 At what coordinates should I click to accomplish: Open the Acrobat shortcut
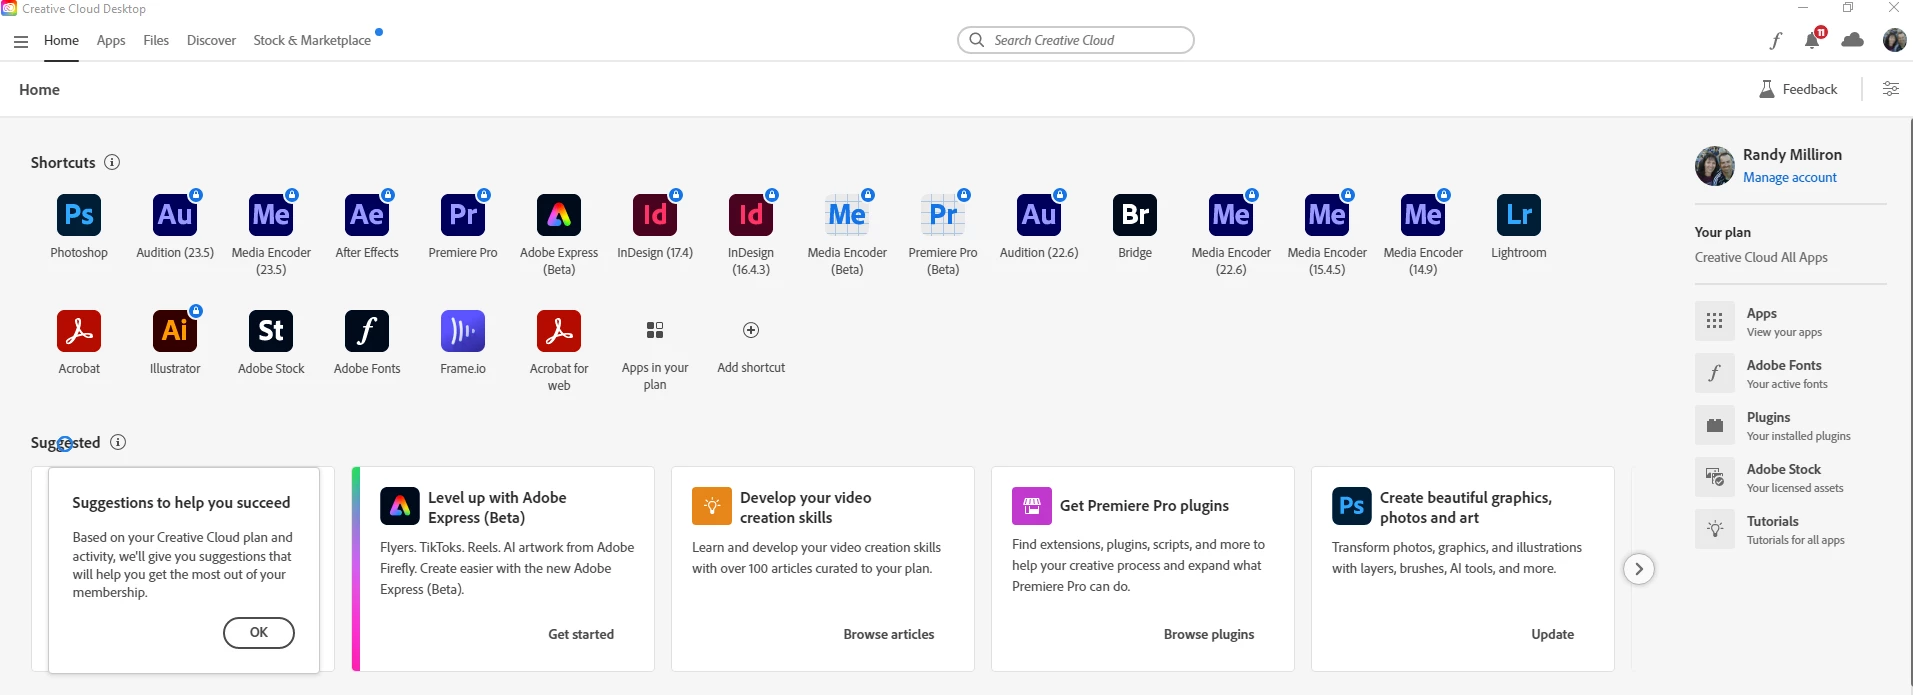pyautogui.click(x=79, y=331)
